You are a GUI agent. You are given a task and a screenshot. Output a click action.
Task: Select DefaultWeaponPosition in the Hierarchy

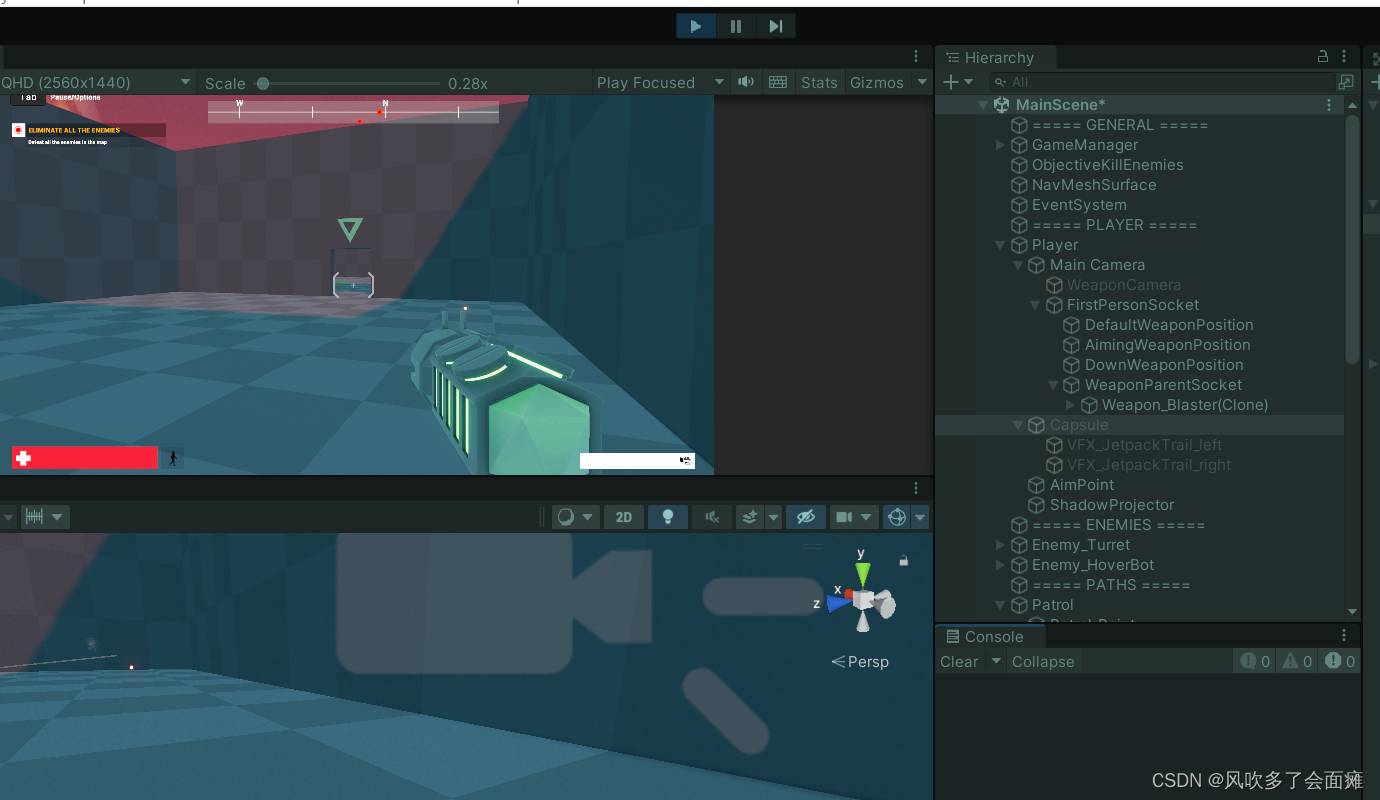(x=1169, y=325)
